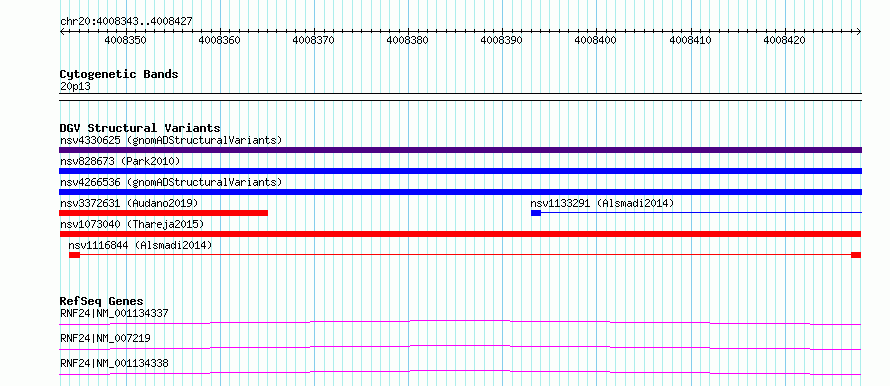
Task: Click the DGV Structural Variants track title
Action: 140,128
